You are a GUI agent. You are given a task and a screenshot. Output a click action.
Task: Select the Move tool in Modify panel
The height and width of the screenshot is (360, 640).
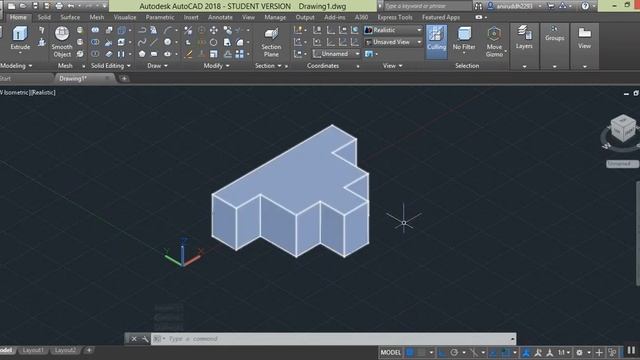tap(213, 30)
